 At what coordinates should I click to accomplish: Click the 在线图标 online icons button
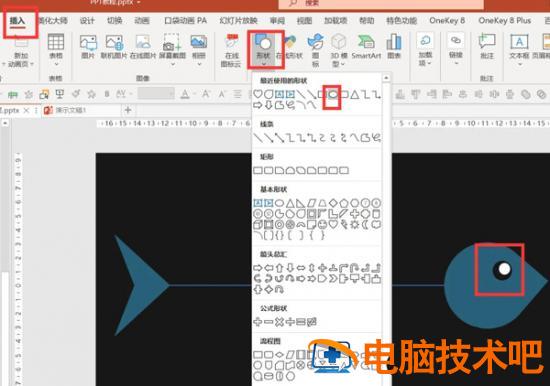click(x=231, y=50)
